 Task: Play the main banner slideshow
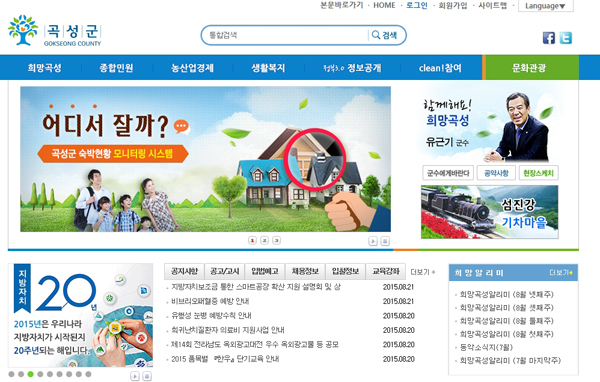(373, 241)
